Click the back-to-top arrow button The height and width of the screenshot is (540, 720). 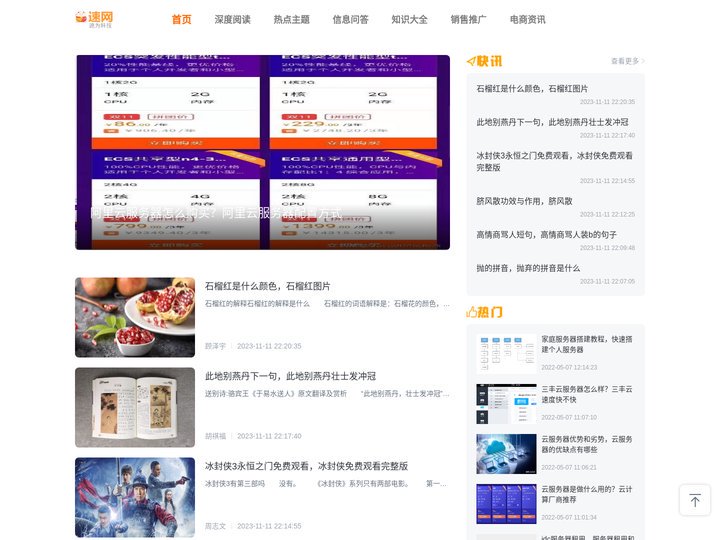click(695, 500)
